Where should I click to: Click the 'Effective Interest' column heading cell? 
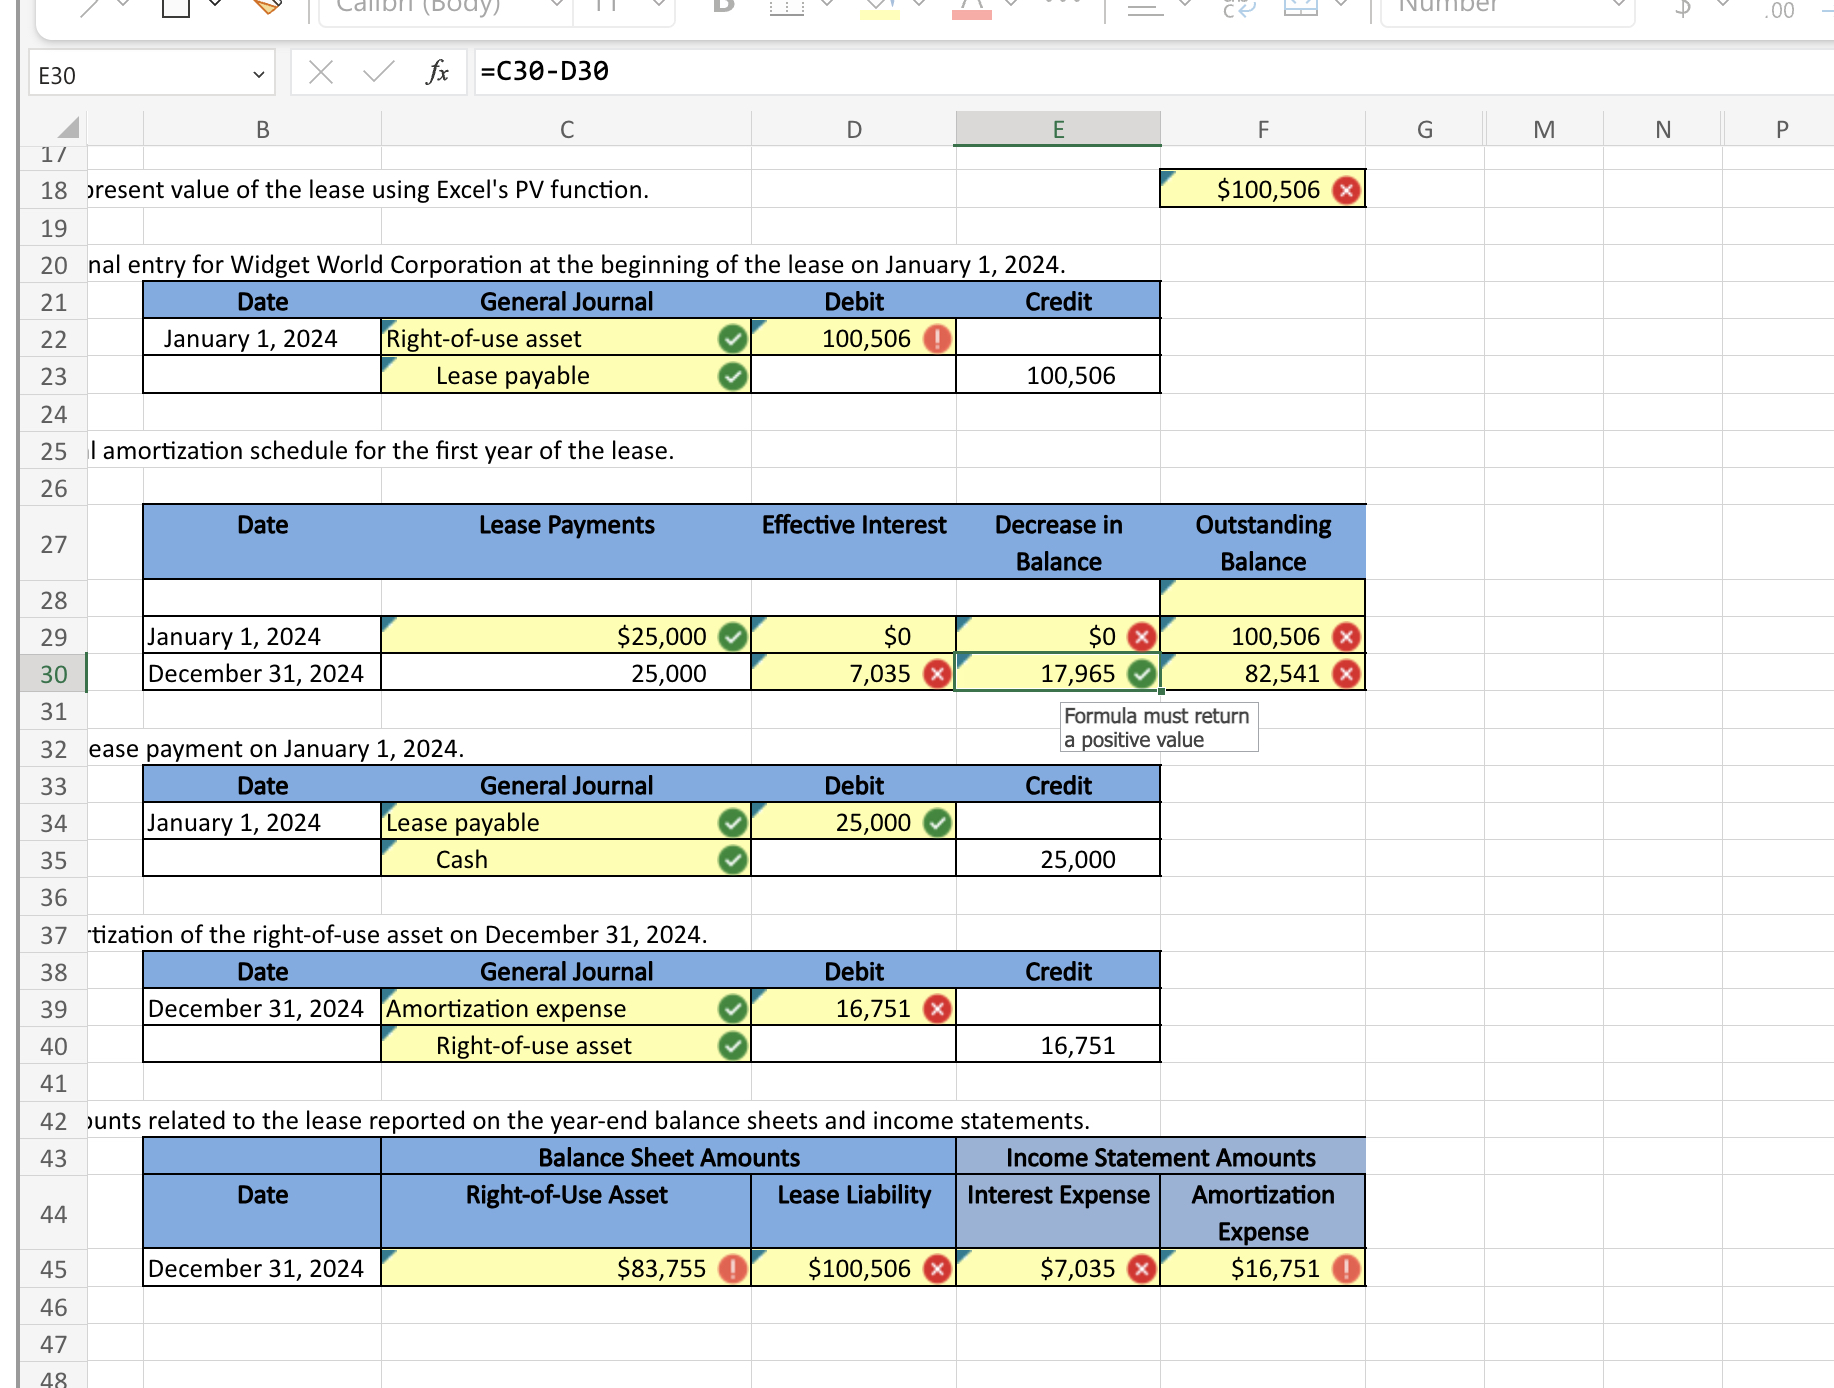854,542
